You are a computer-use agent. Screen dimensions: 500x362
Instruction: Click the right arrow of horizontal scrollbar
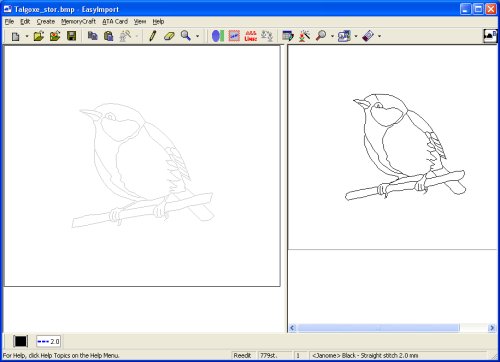pyautogui.click(x=492, y=328)
